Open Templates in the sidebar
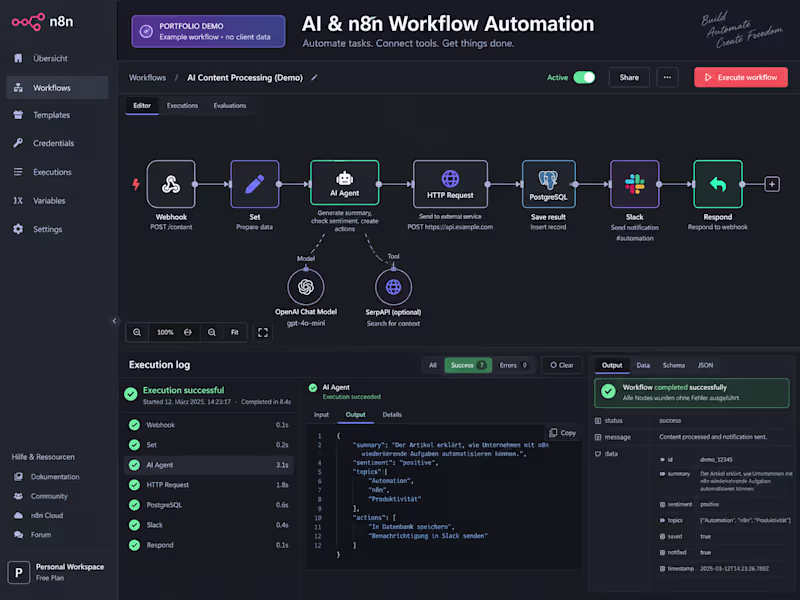Viewport: 800px width, 600px height. pos(57,115)
